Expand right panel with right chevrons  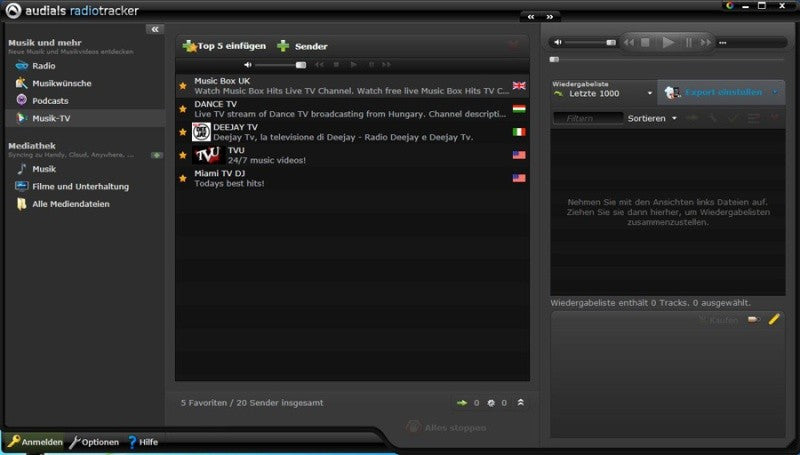coord(549,17)
